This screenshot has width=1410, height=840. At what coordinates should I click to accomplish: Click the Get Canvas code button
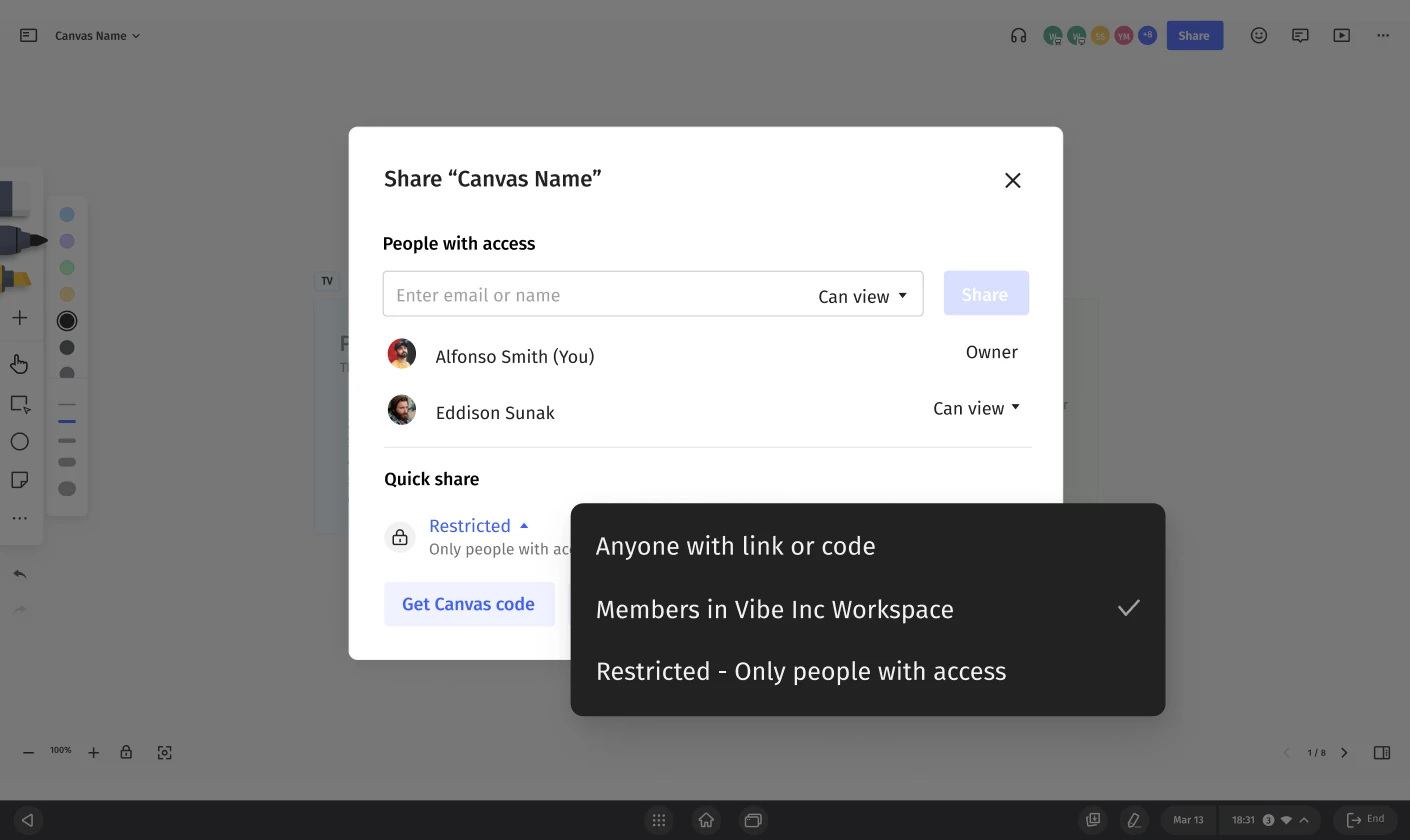coord(468,604)
